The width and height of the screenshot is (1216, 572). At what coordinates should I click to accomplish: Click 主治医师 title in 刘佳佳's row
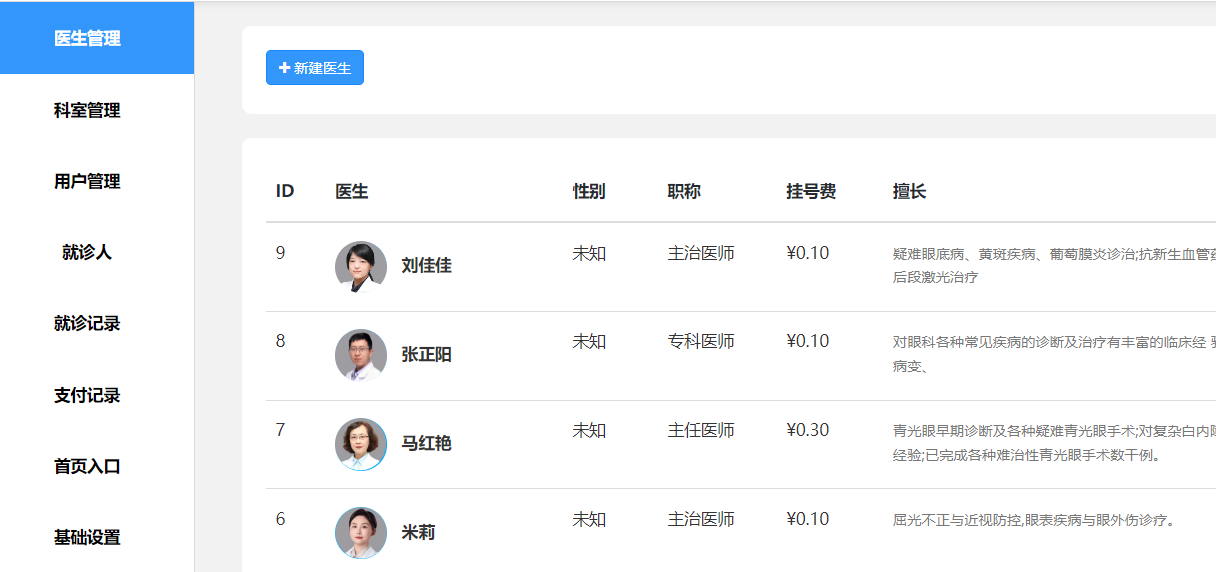pyautogui.click(x=701, y=253)
